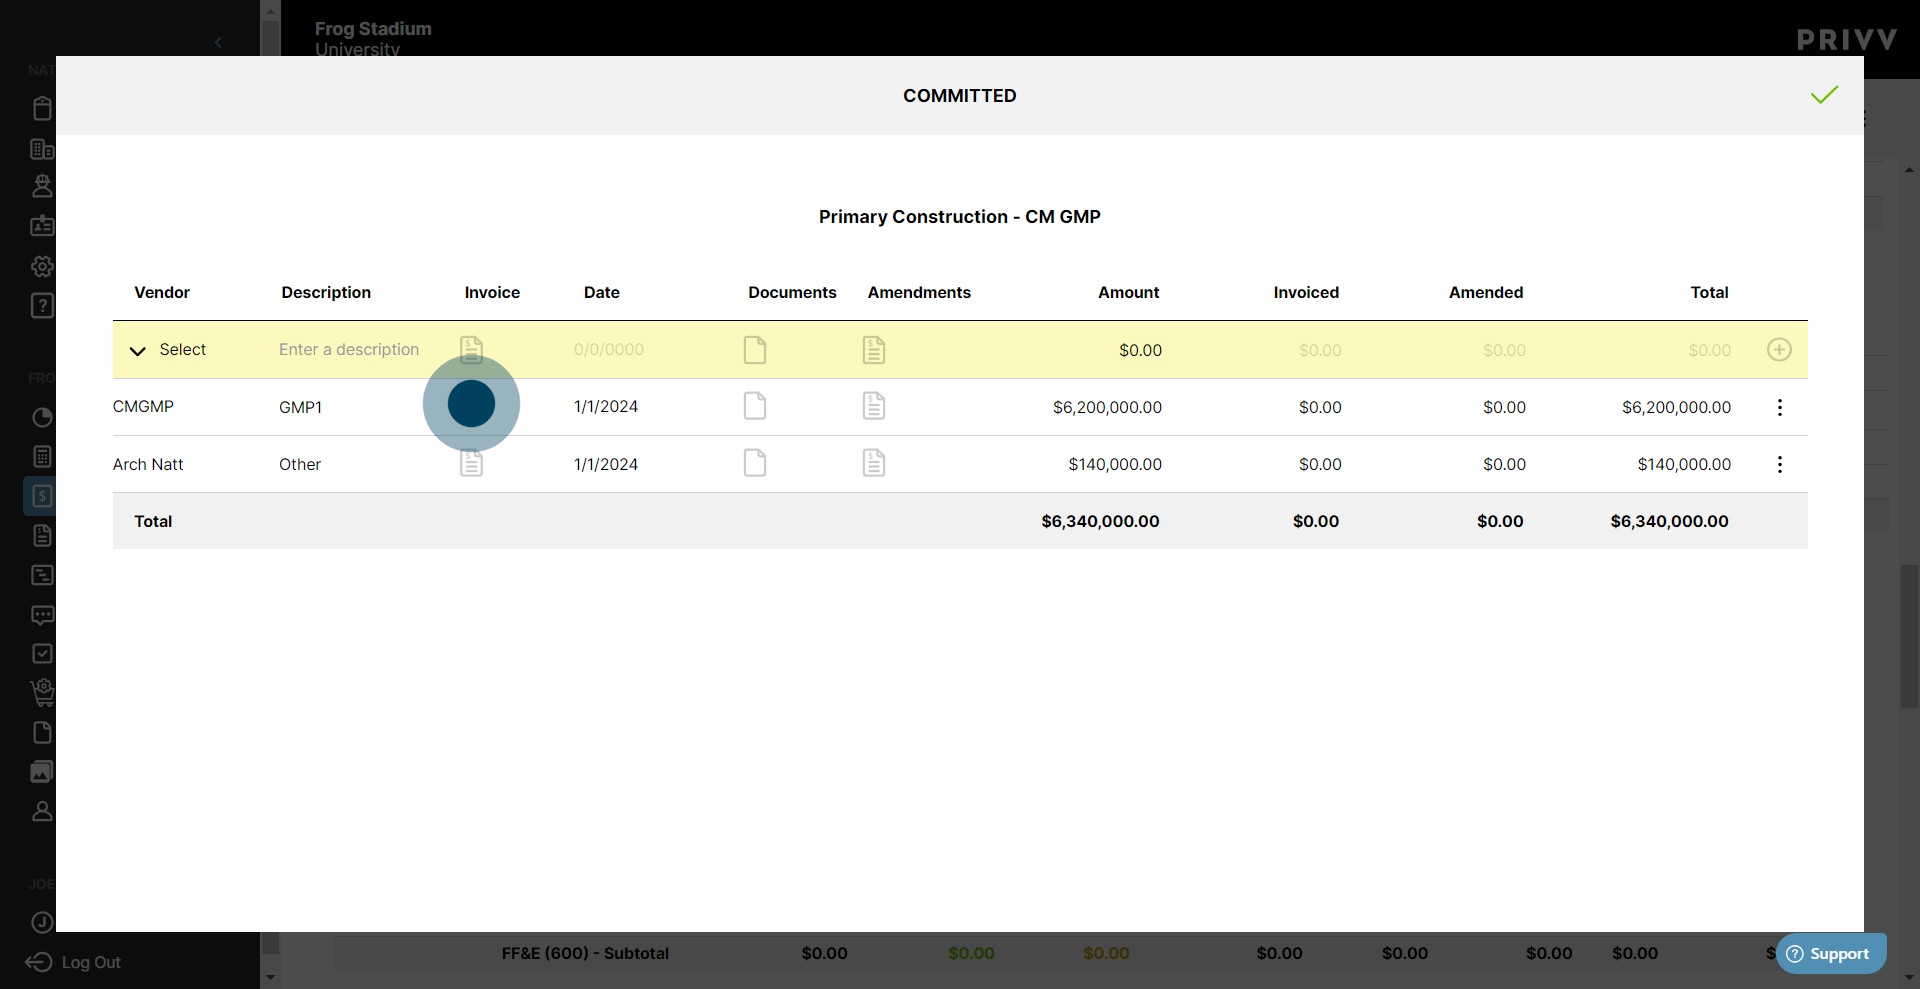
Task: Select the Other description cell
Action: 300,464
